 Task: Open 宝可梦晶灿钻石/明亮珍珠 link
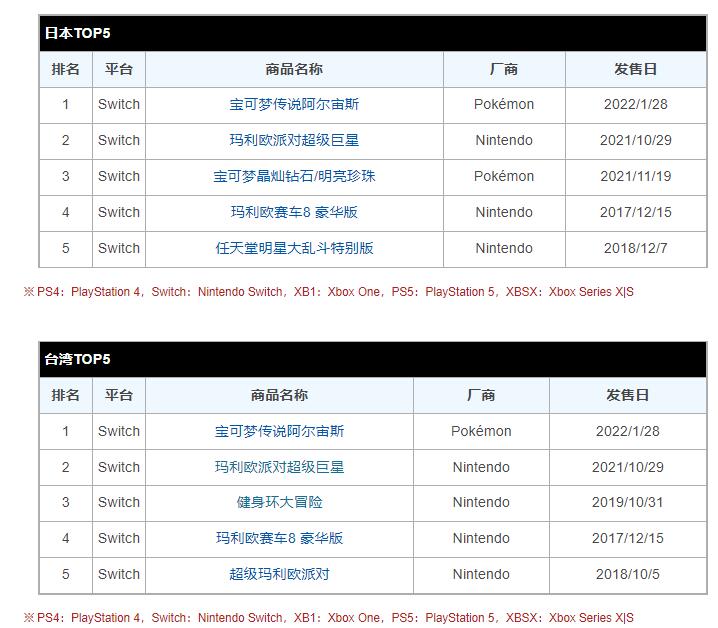pos(294,176)
